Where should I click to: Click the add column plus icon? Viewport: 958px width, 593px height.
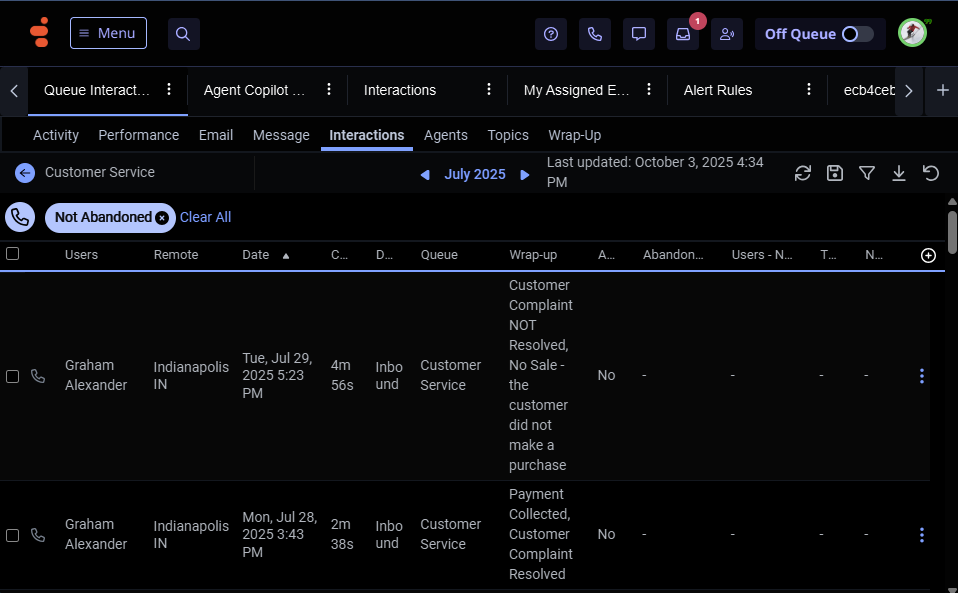point(928,255)
